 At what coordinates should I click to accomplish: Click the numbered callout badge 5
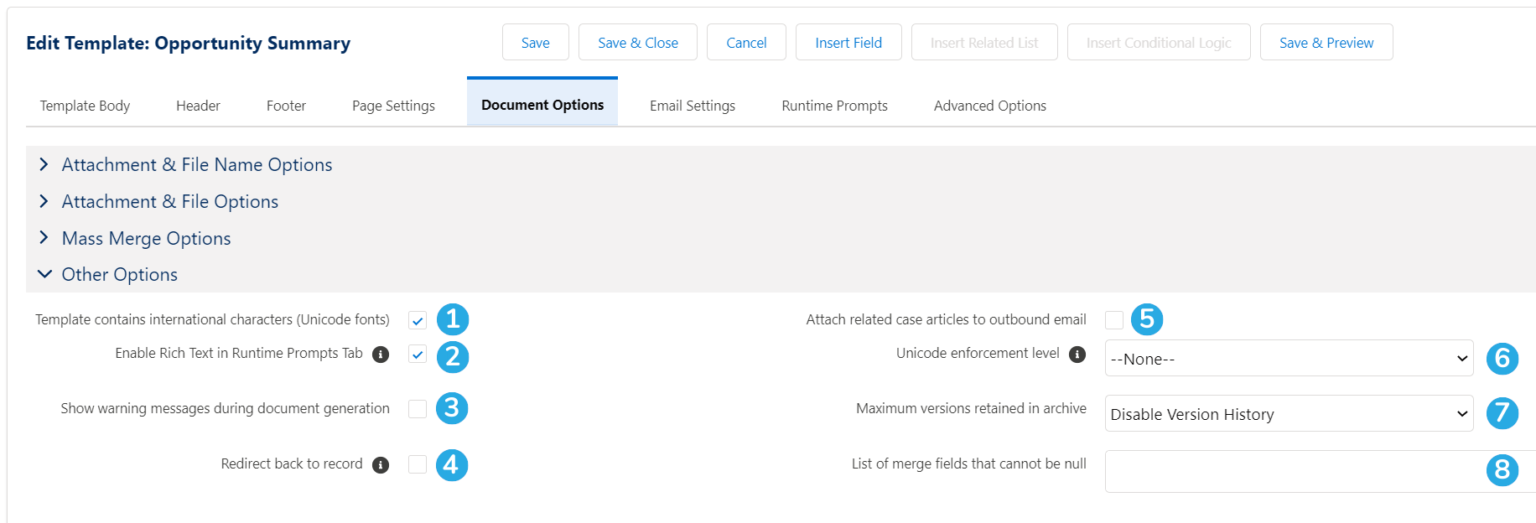[1148, 320]
